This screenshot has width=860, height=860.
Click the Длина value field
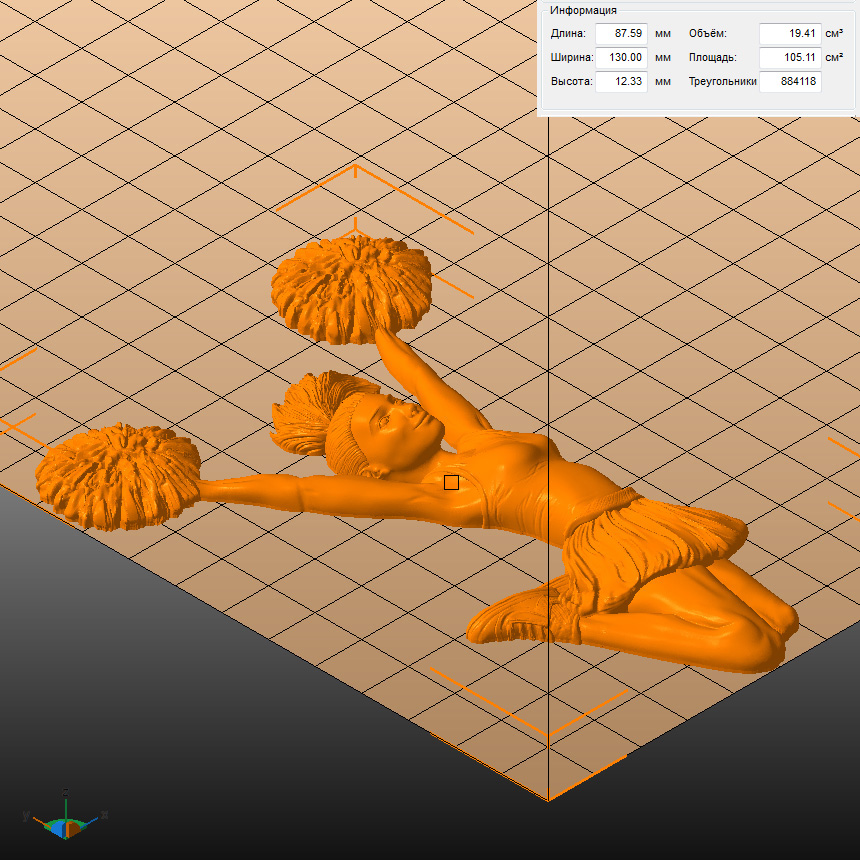tap(620, 34)
